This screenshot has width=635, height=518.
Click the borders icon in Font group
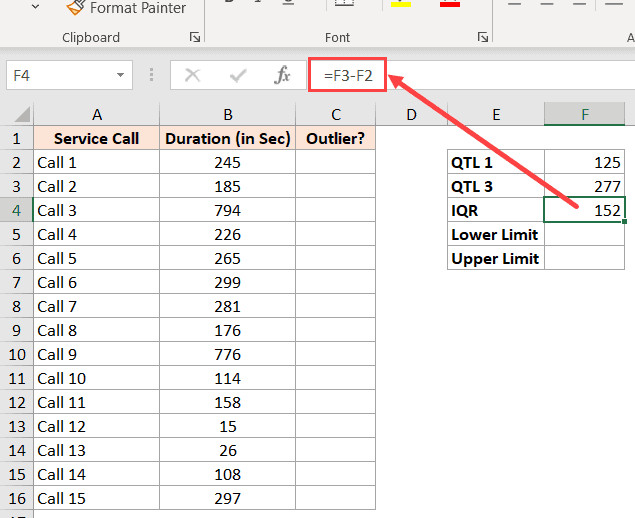coord(344,4)
